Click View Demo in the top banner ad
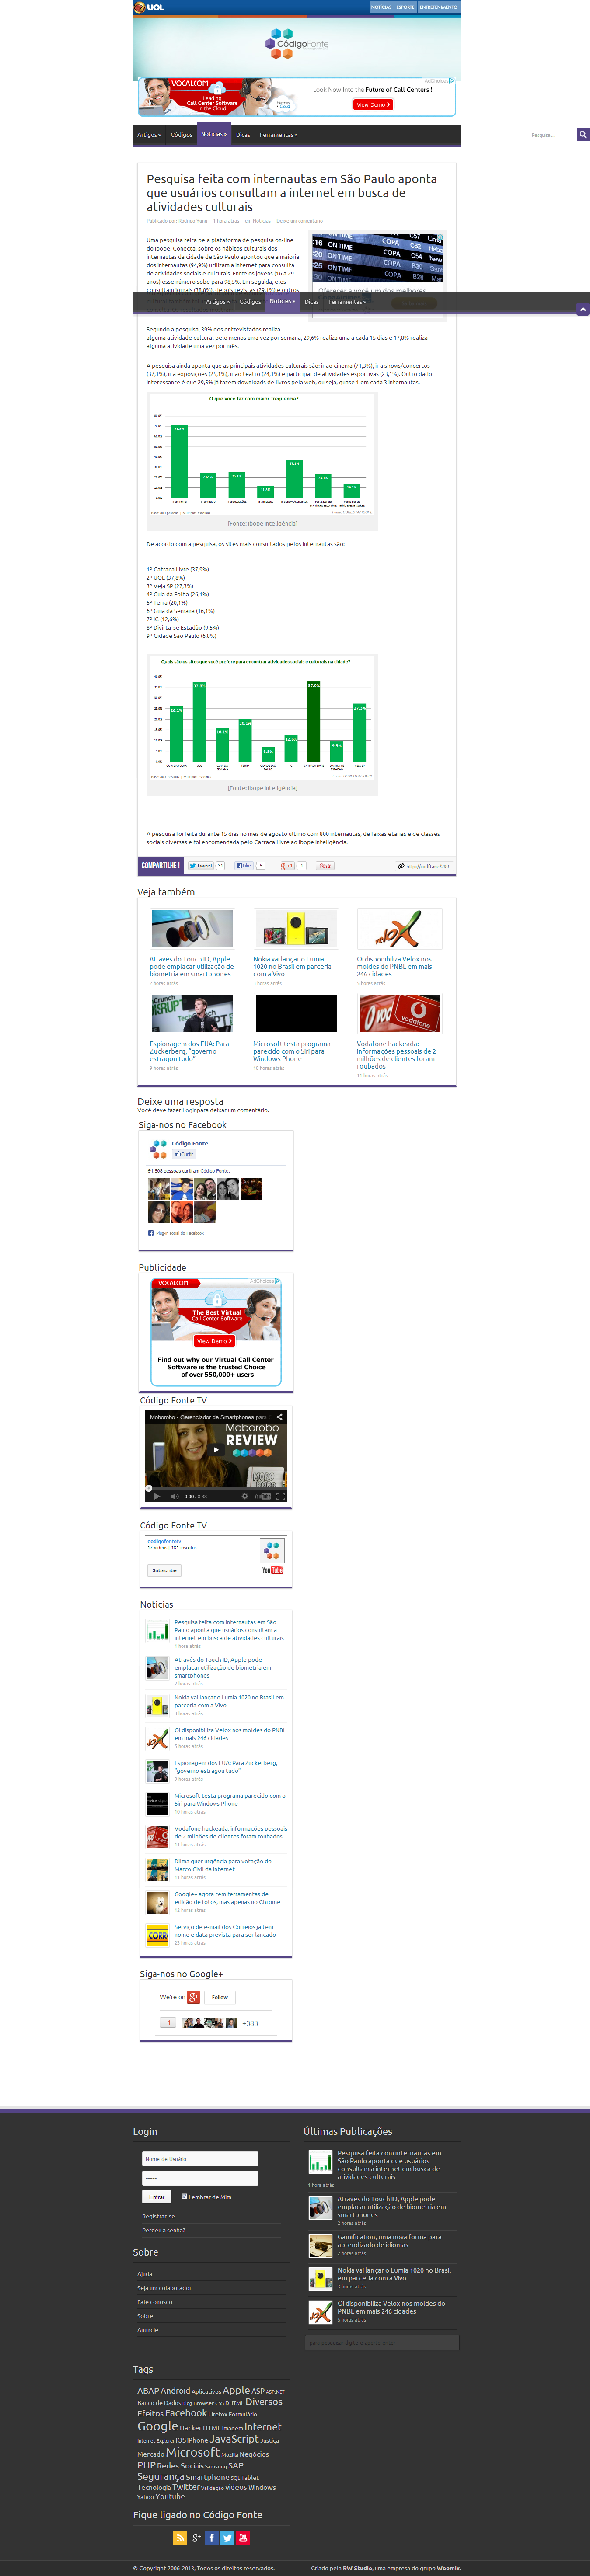590x2576 pixels. click(x=373, y=104)
